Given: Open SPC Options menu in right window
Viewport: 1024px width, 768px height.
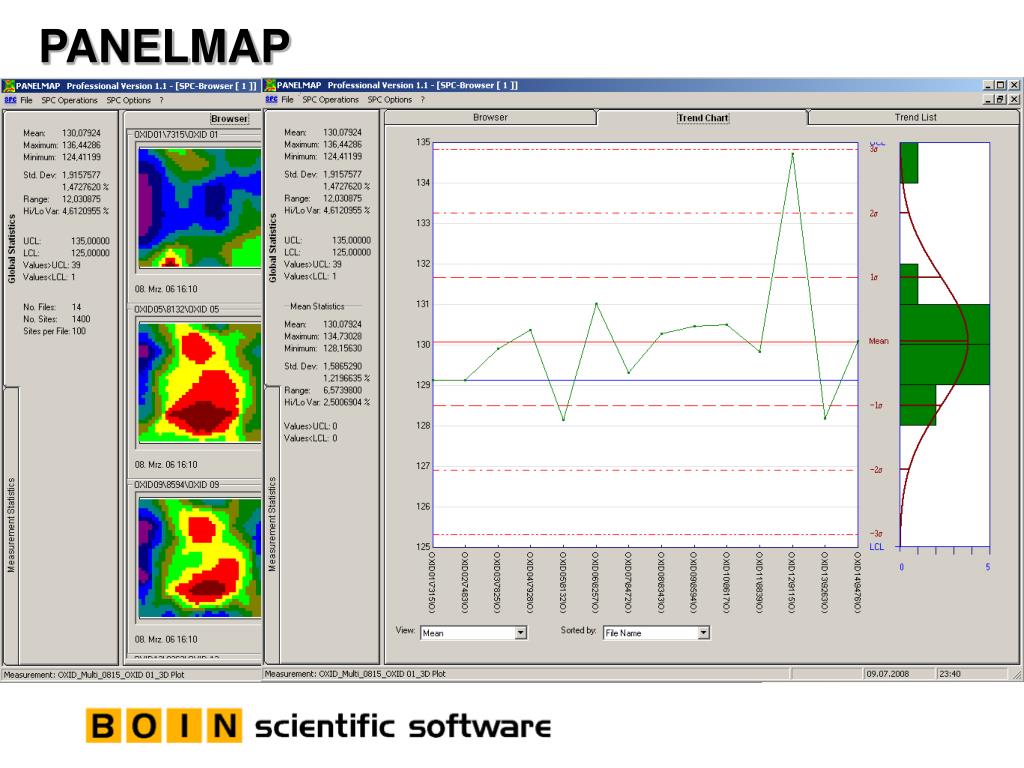Looking at the screenshot, I should pos(390,100).
